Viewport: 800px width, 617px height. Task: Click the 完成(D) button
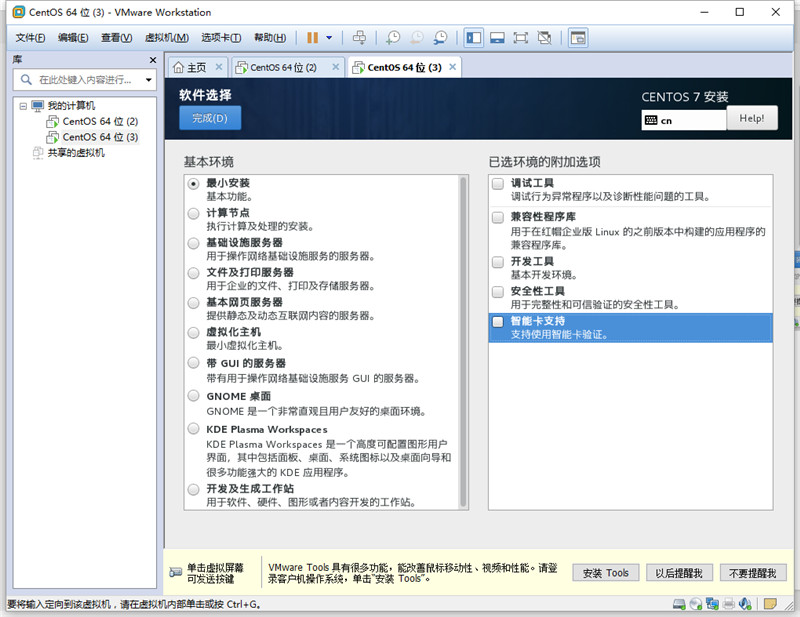(x=210, y=118)
